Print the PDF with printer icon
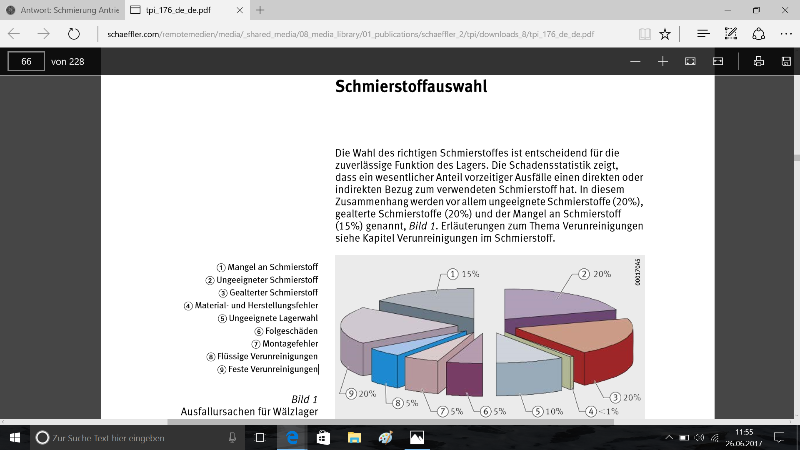The height and width of the screenshot is (450, 800). (759, 61)
